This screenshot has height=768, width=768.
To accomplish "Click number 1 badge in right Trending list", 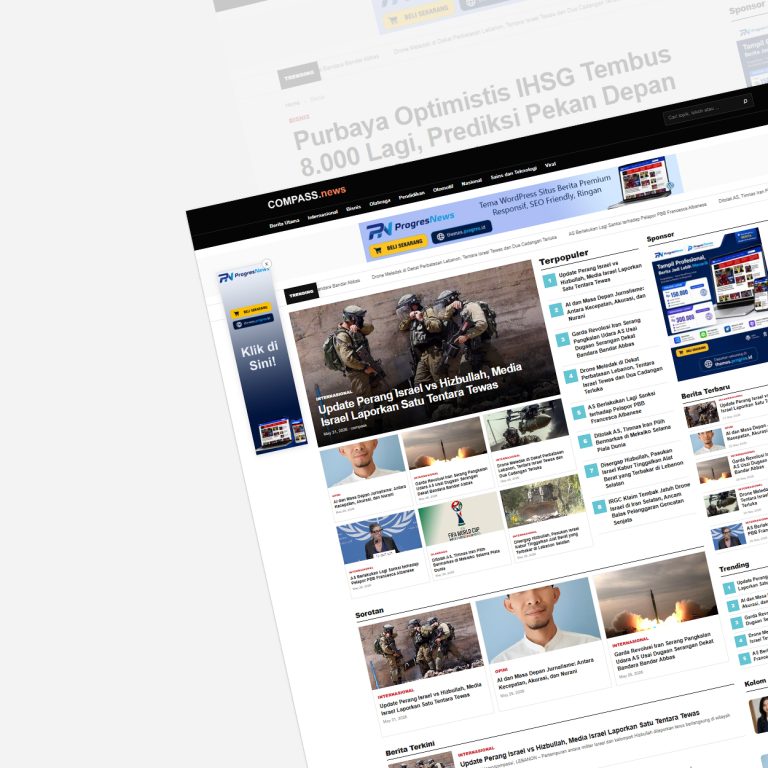I will (729, 587).
